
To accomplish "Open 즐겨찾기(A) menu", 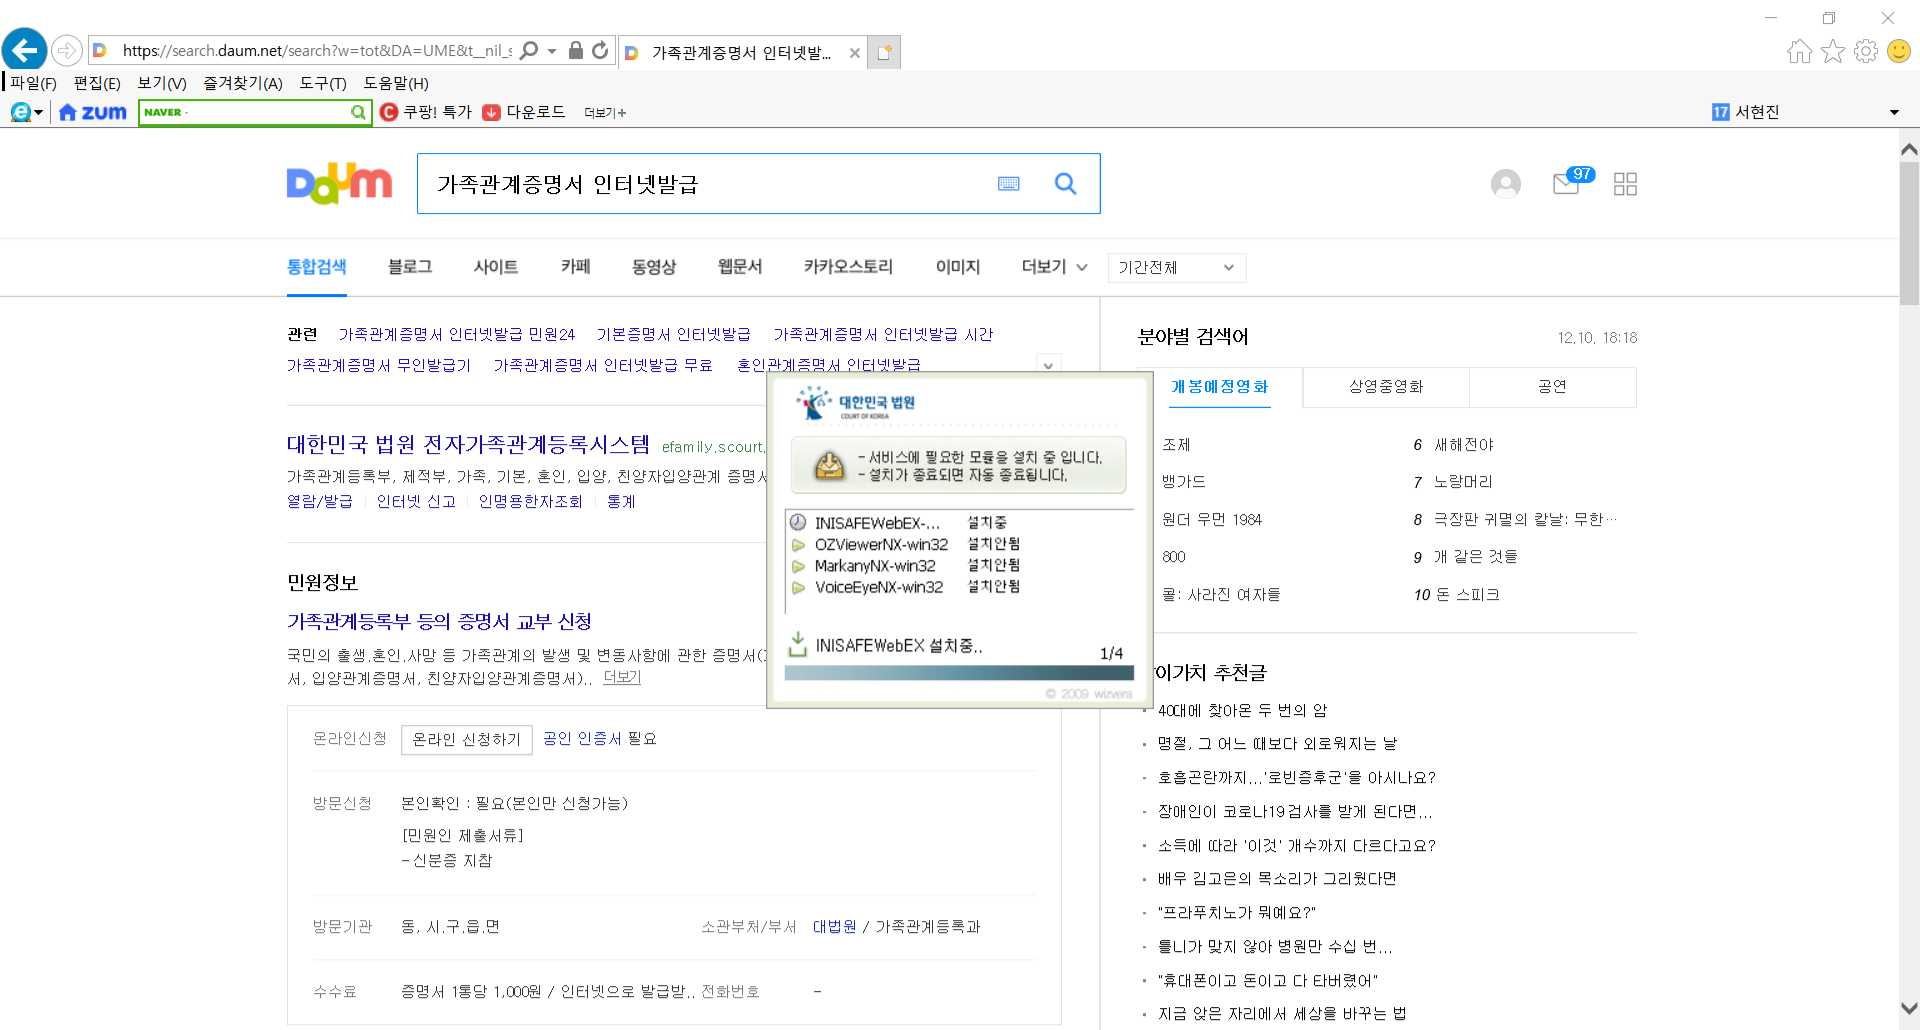I will [243, 83].
